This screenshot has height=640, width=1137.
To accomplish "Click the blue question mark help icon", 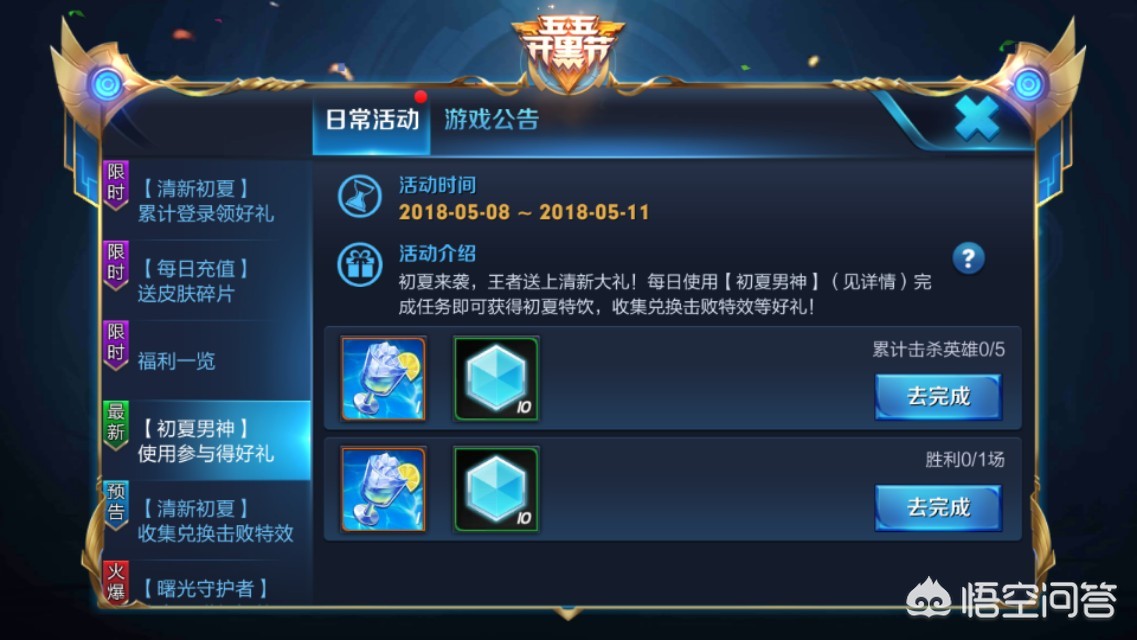I will pyautogui.click(x=968, y=258).
